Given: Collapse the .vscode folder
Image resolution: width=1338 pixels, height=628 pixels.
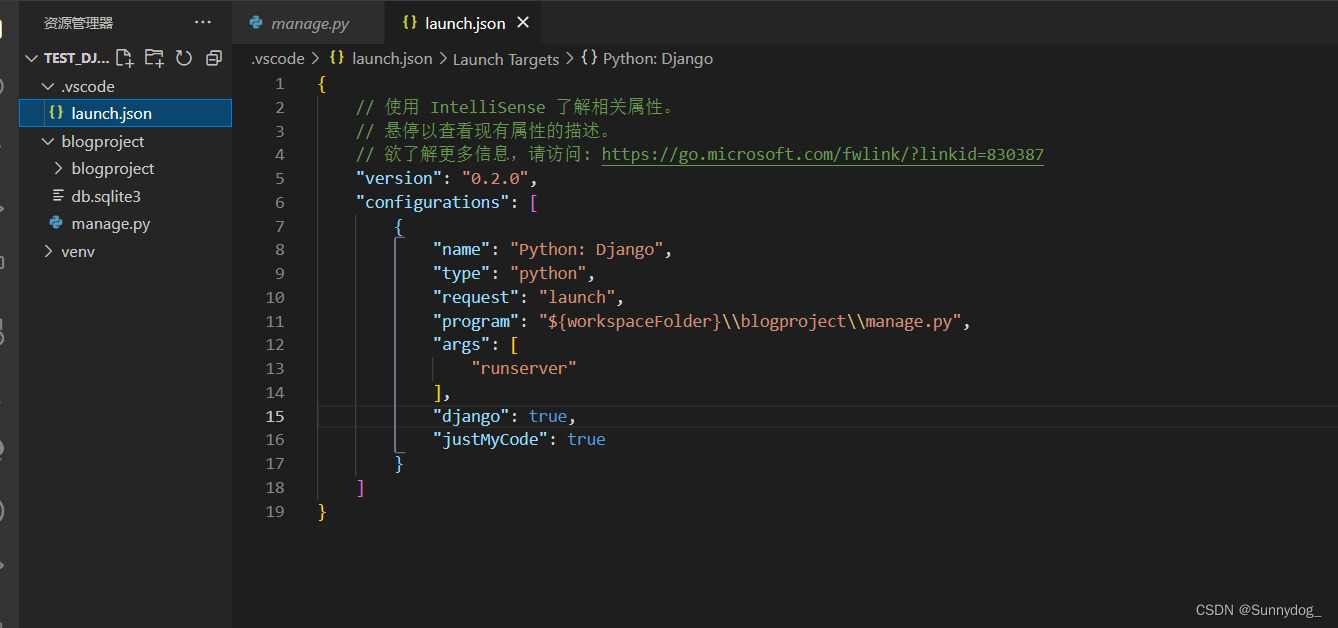Looking at the screenshot, I should point(48,86).
